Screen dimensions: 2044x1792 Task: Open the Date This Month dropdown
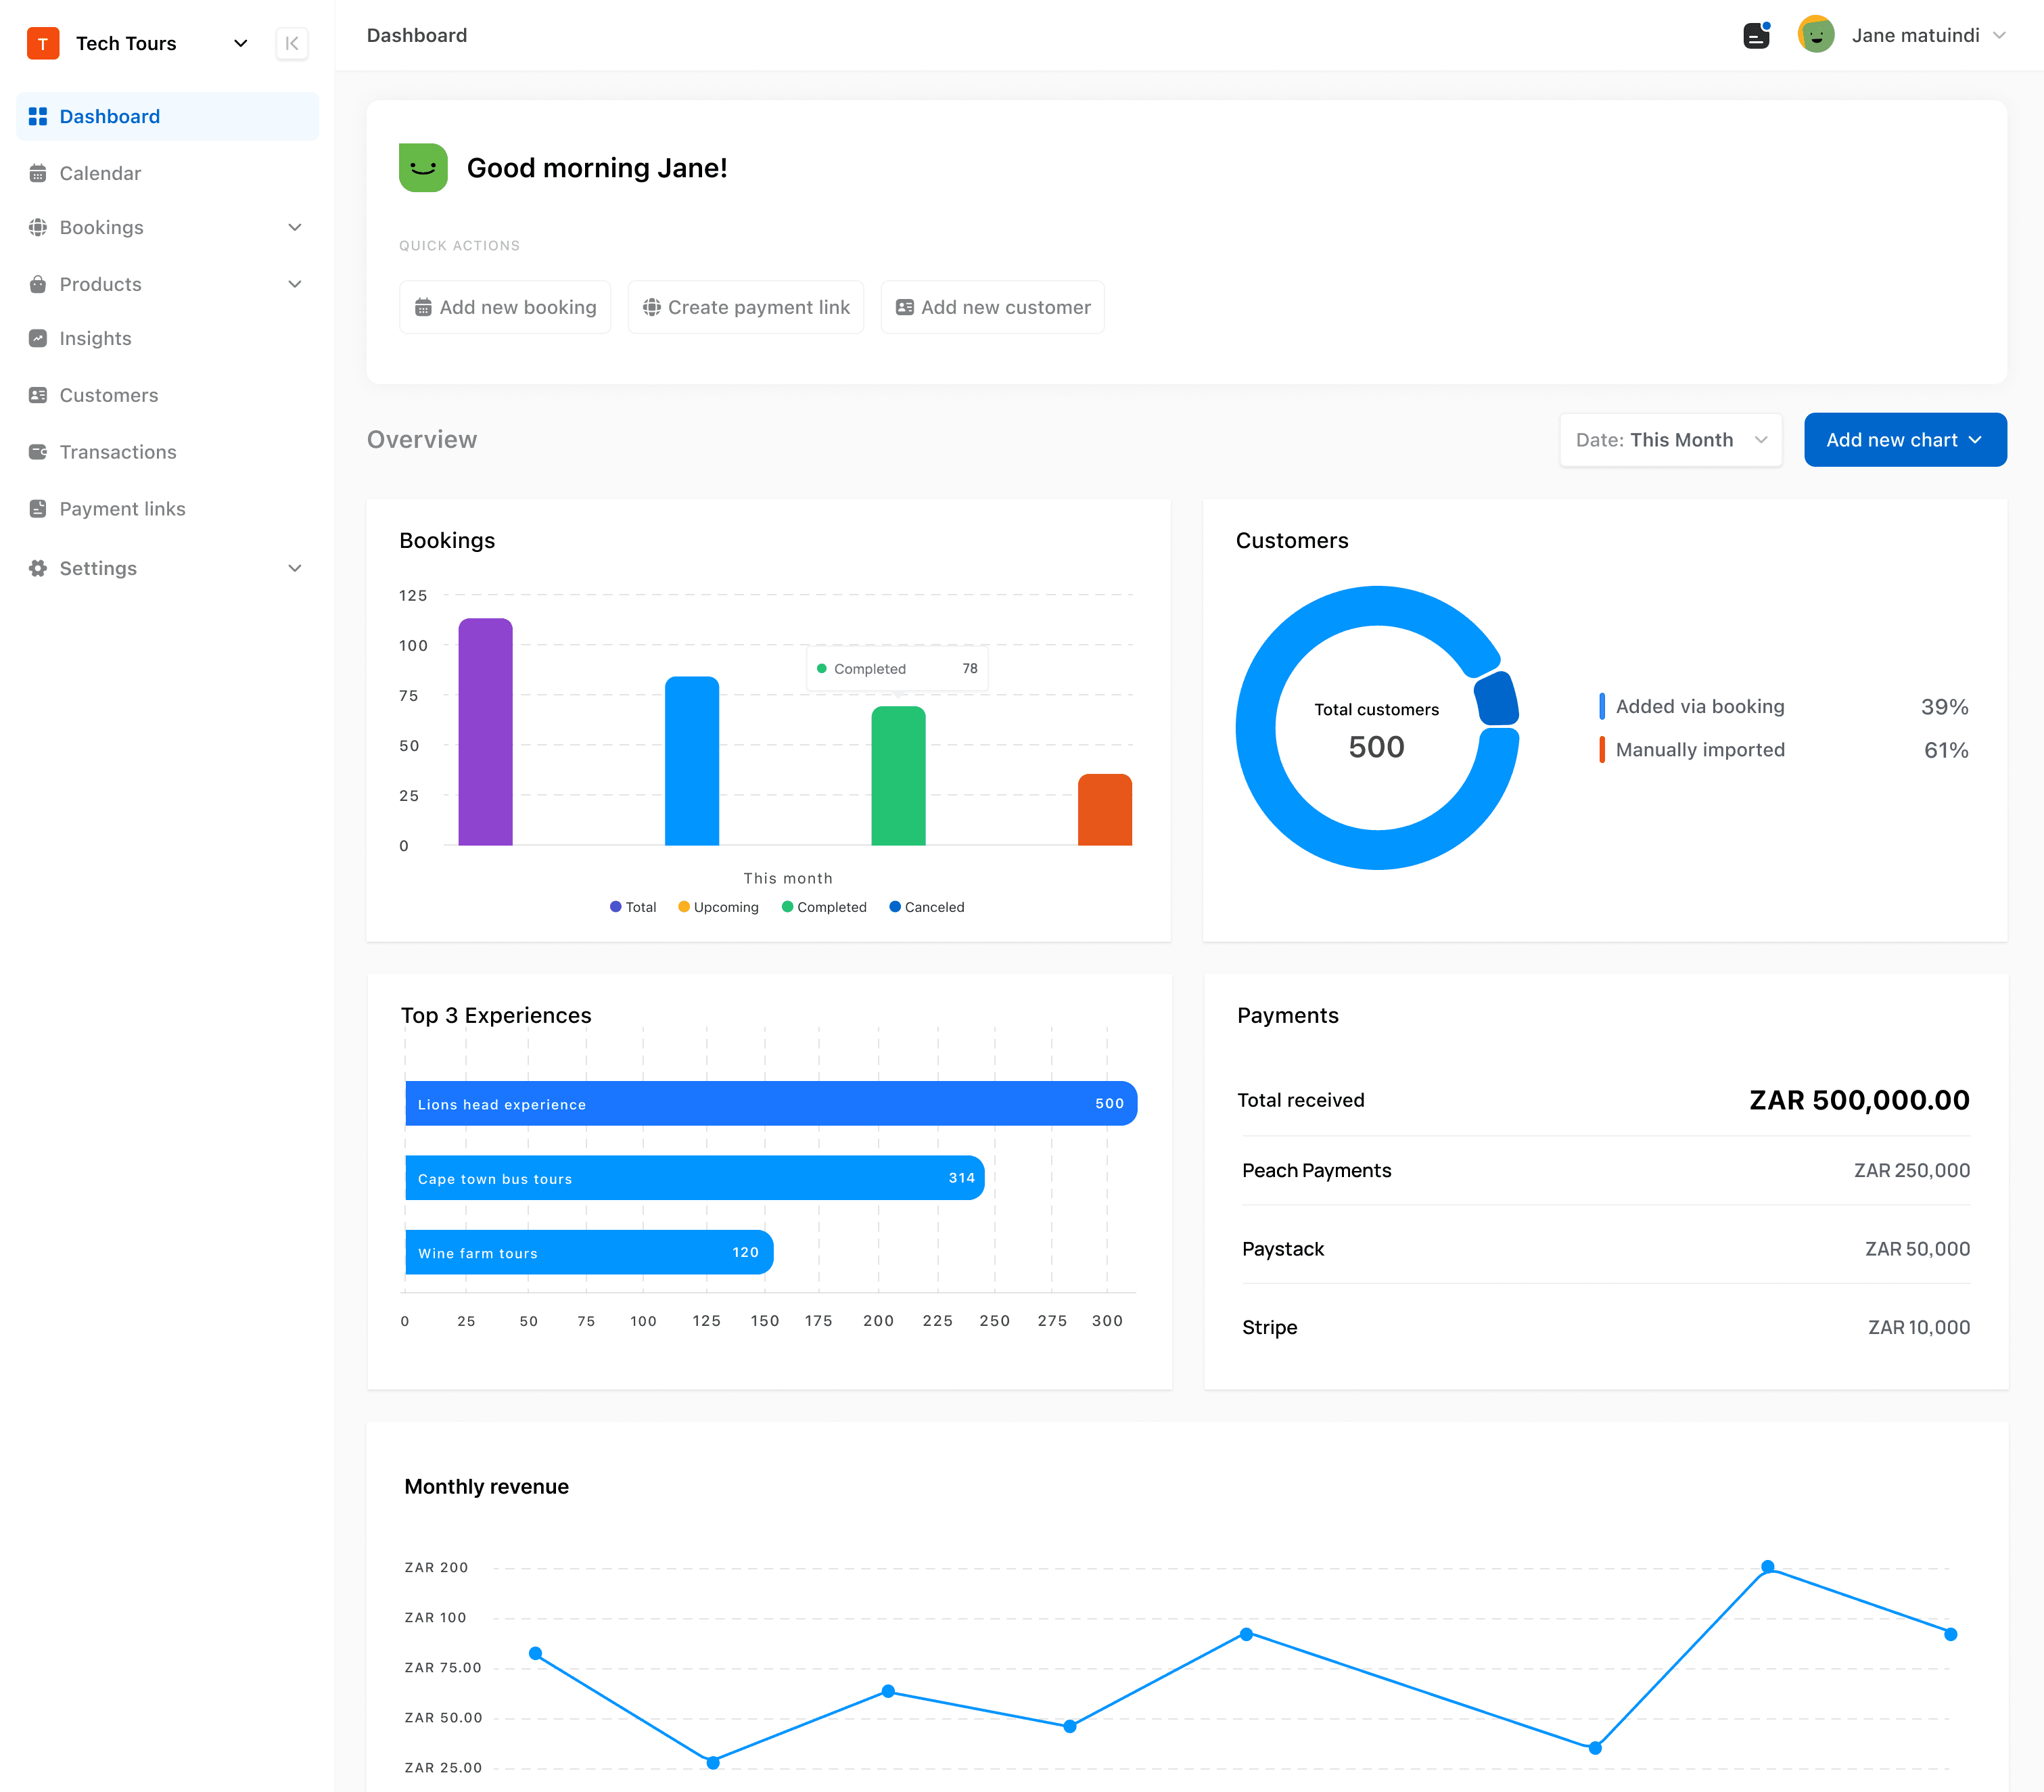pyautogui.click(x=1670, y=439)
